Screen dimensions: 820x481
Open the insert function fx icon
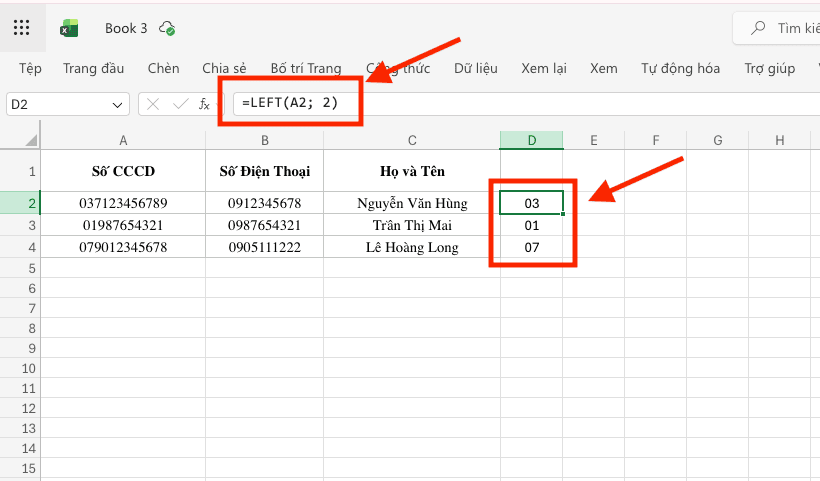(204, 104)
